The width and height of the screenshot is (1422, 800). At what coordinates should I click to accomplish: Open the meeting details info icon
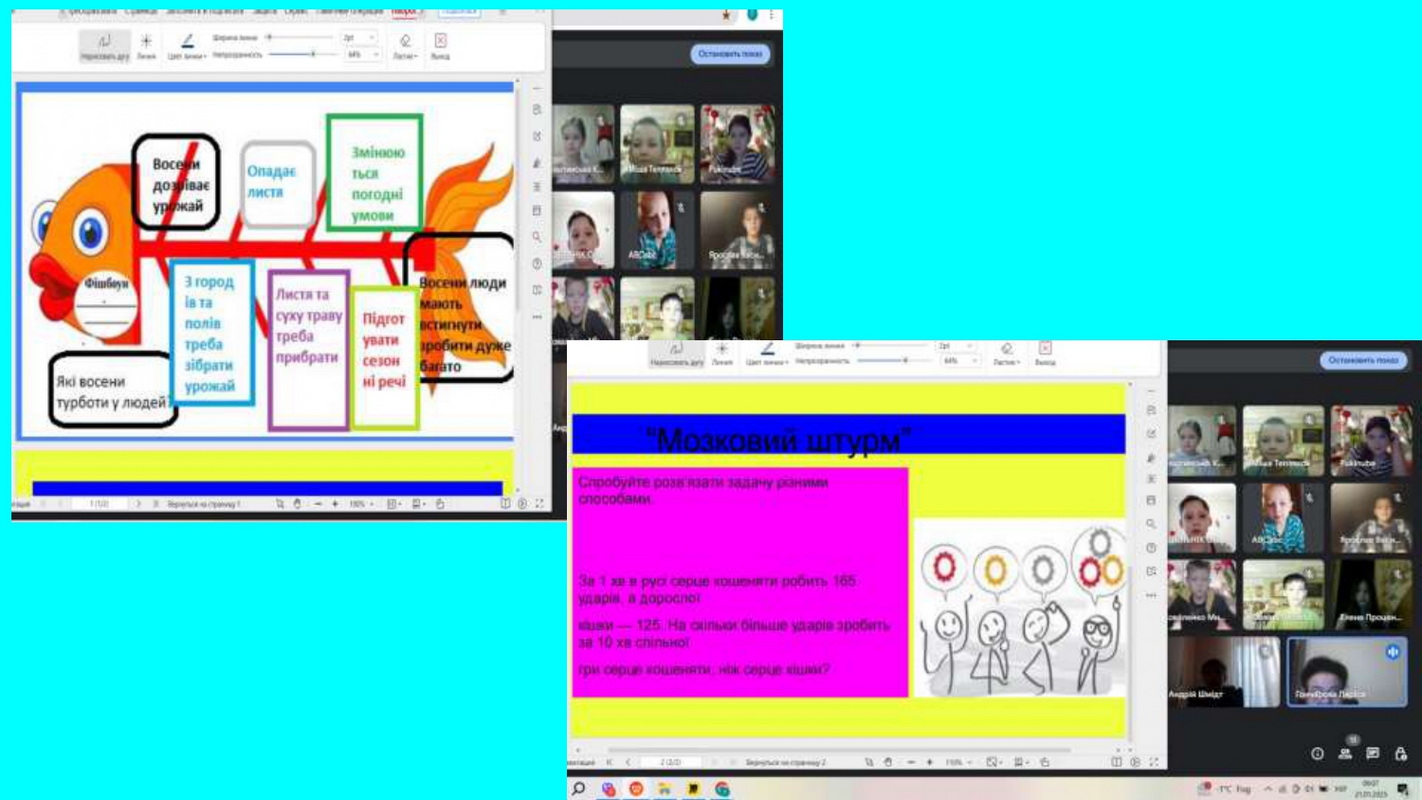click(1317, 753)
